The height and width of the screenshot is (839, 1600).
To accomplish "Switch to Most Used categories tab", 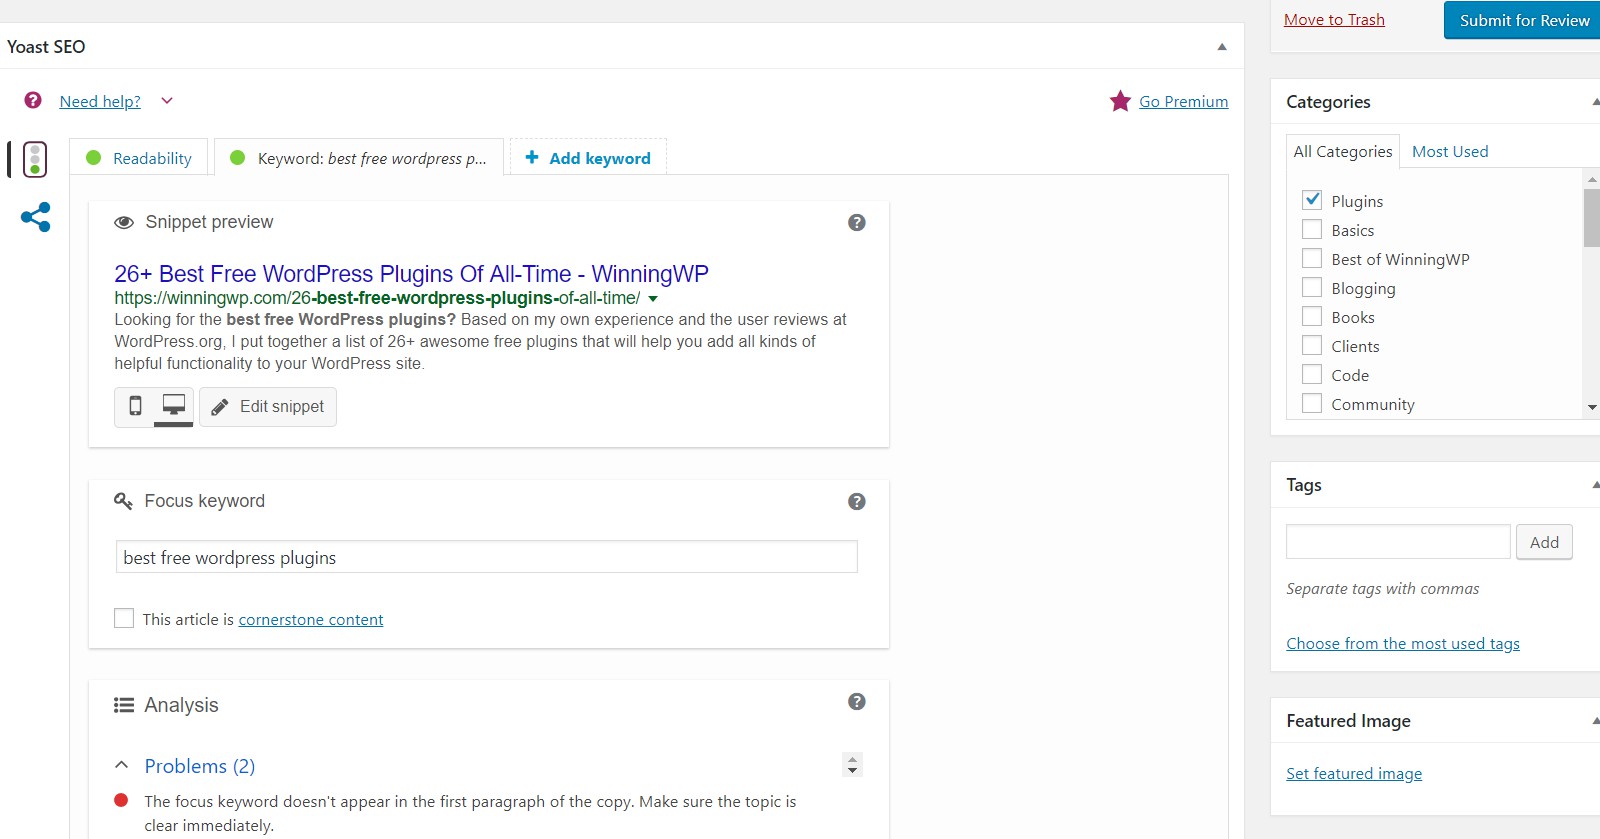I will click(x=1450, y=151).
